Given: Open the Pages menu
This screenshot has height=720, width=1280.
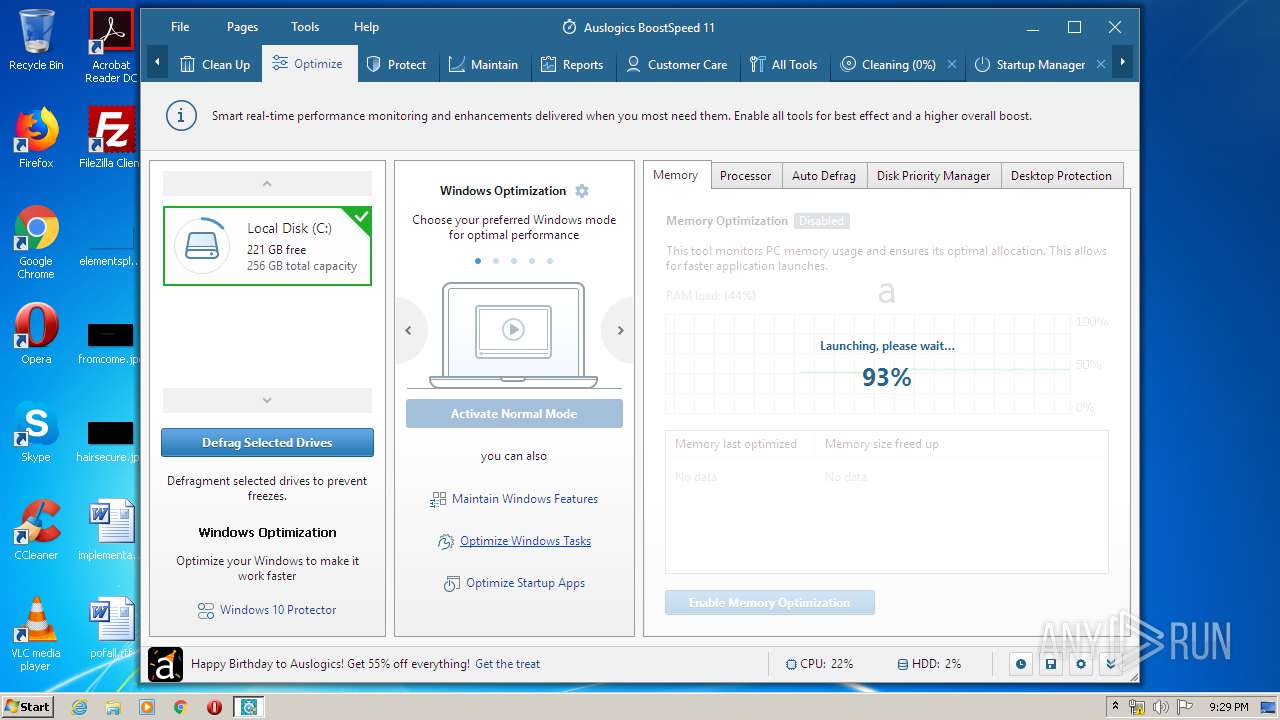Looking at the screenshot, I should (x=242, y=27).
